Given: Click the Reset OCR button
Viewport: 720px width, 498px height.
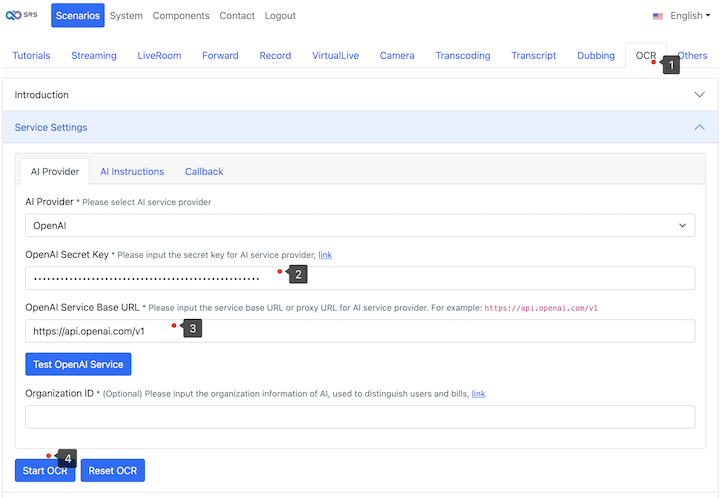Looking at the screenshot, I should (113, 471).
